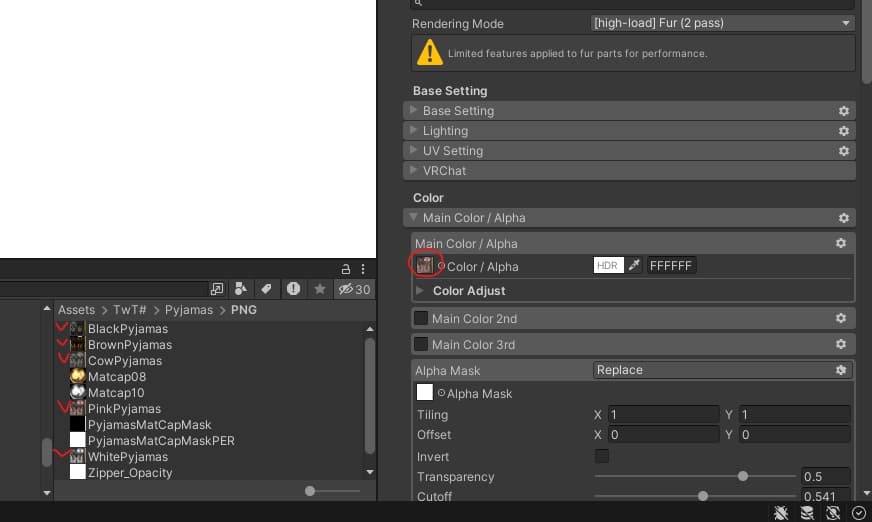Lock the Project panel with padlock icon
872x522 pixels.
click(345, 269)
